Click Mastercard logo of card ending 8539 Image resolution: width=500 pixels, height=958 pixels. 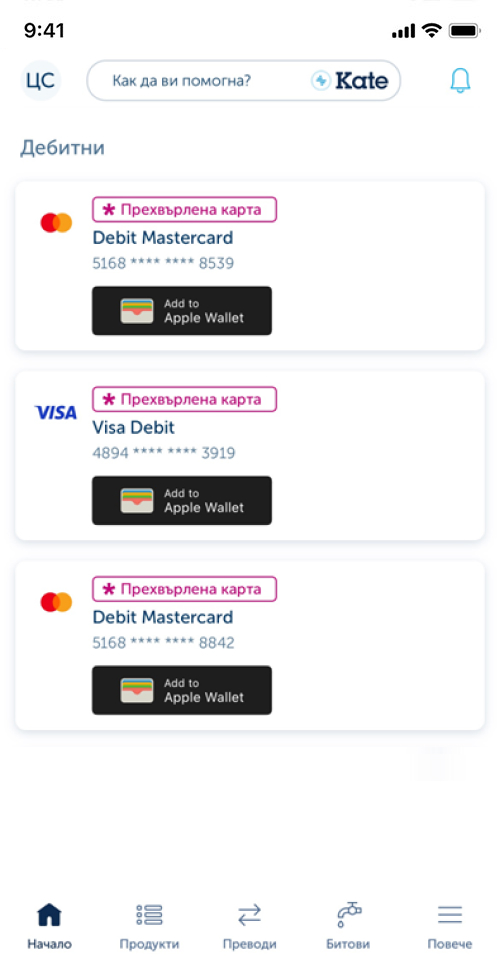coord(56,222)
